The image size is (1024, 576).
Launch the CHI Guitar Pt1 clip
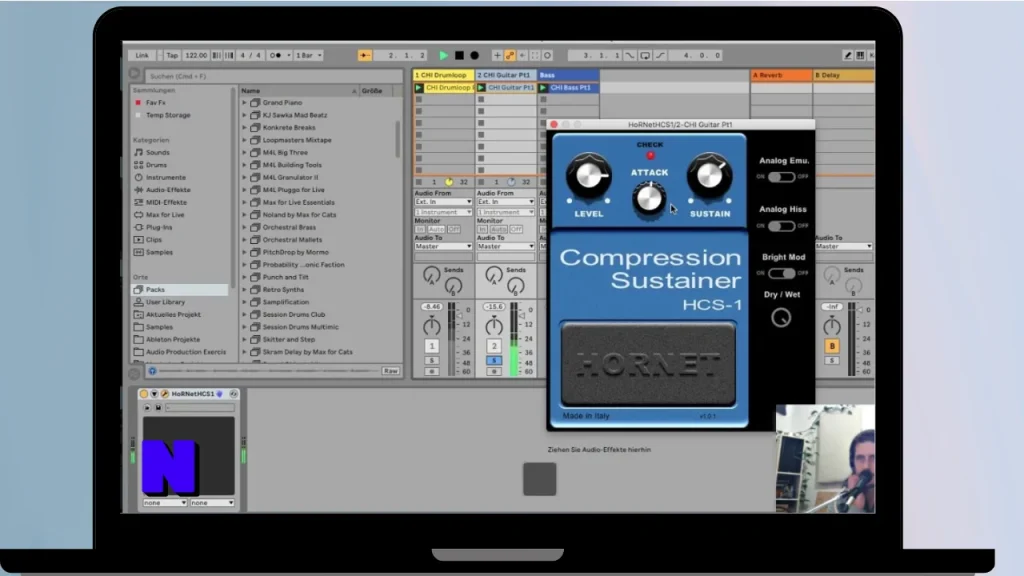pyautogui.click(x=481, y=88)
